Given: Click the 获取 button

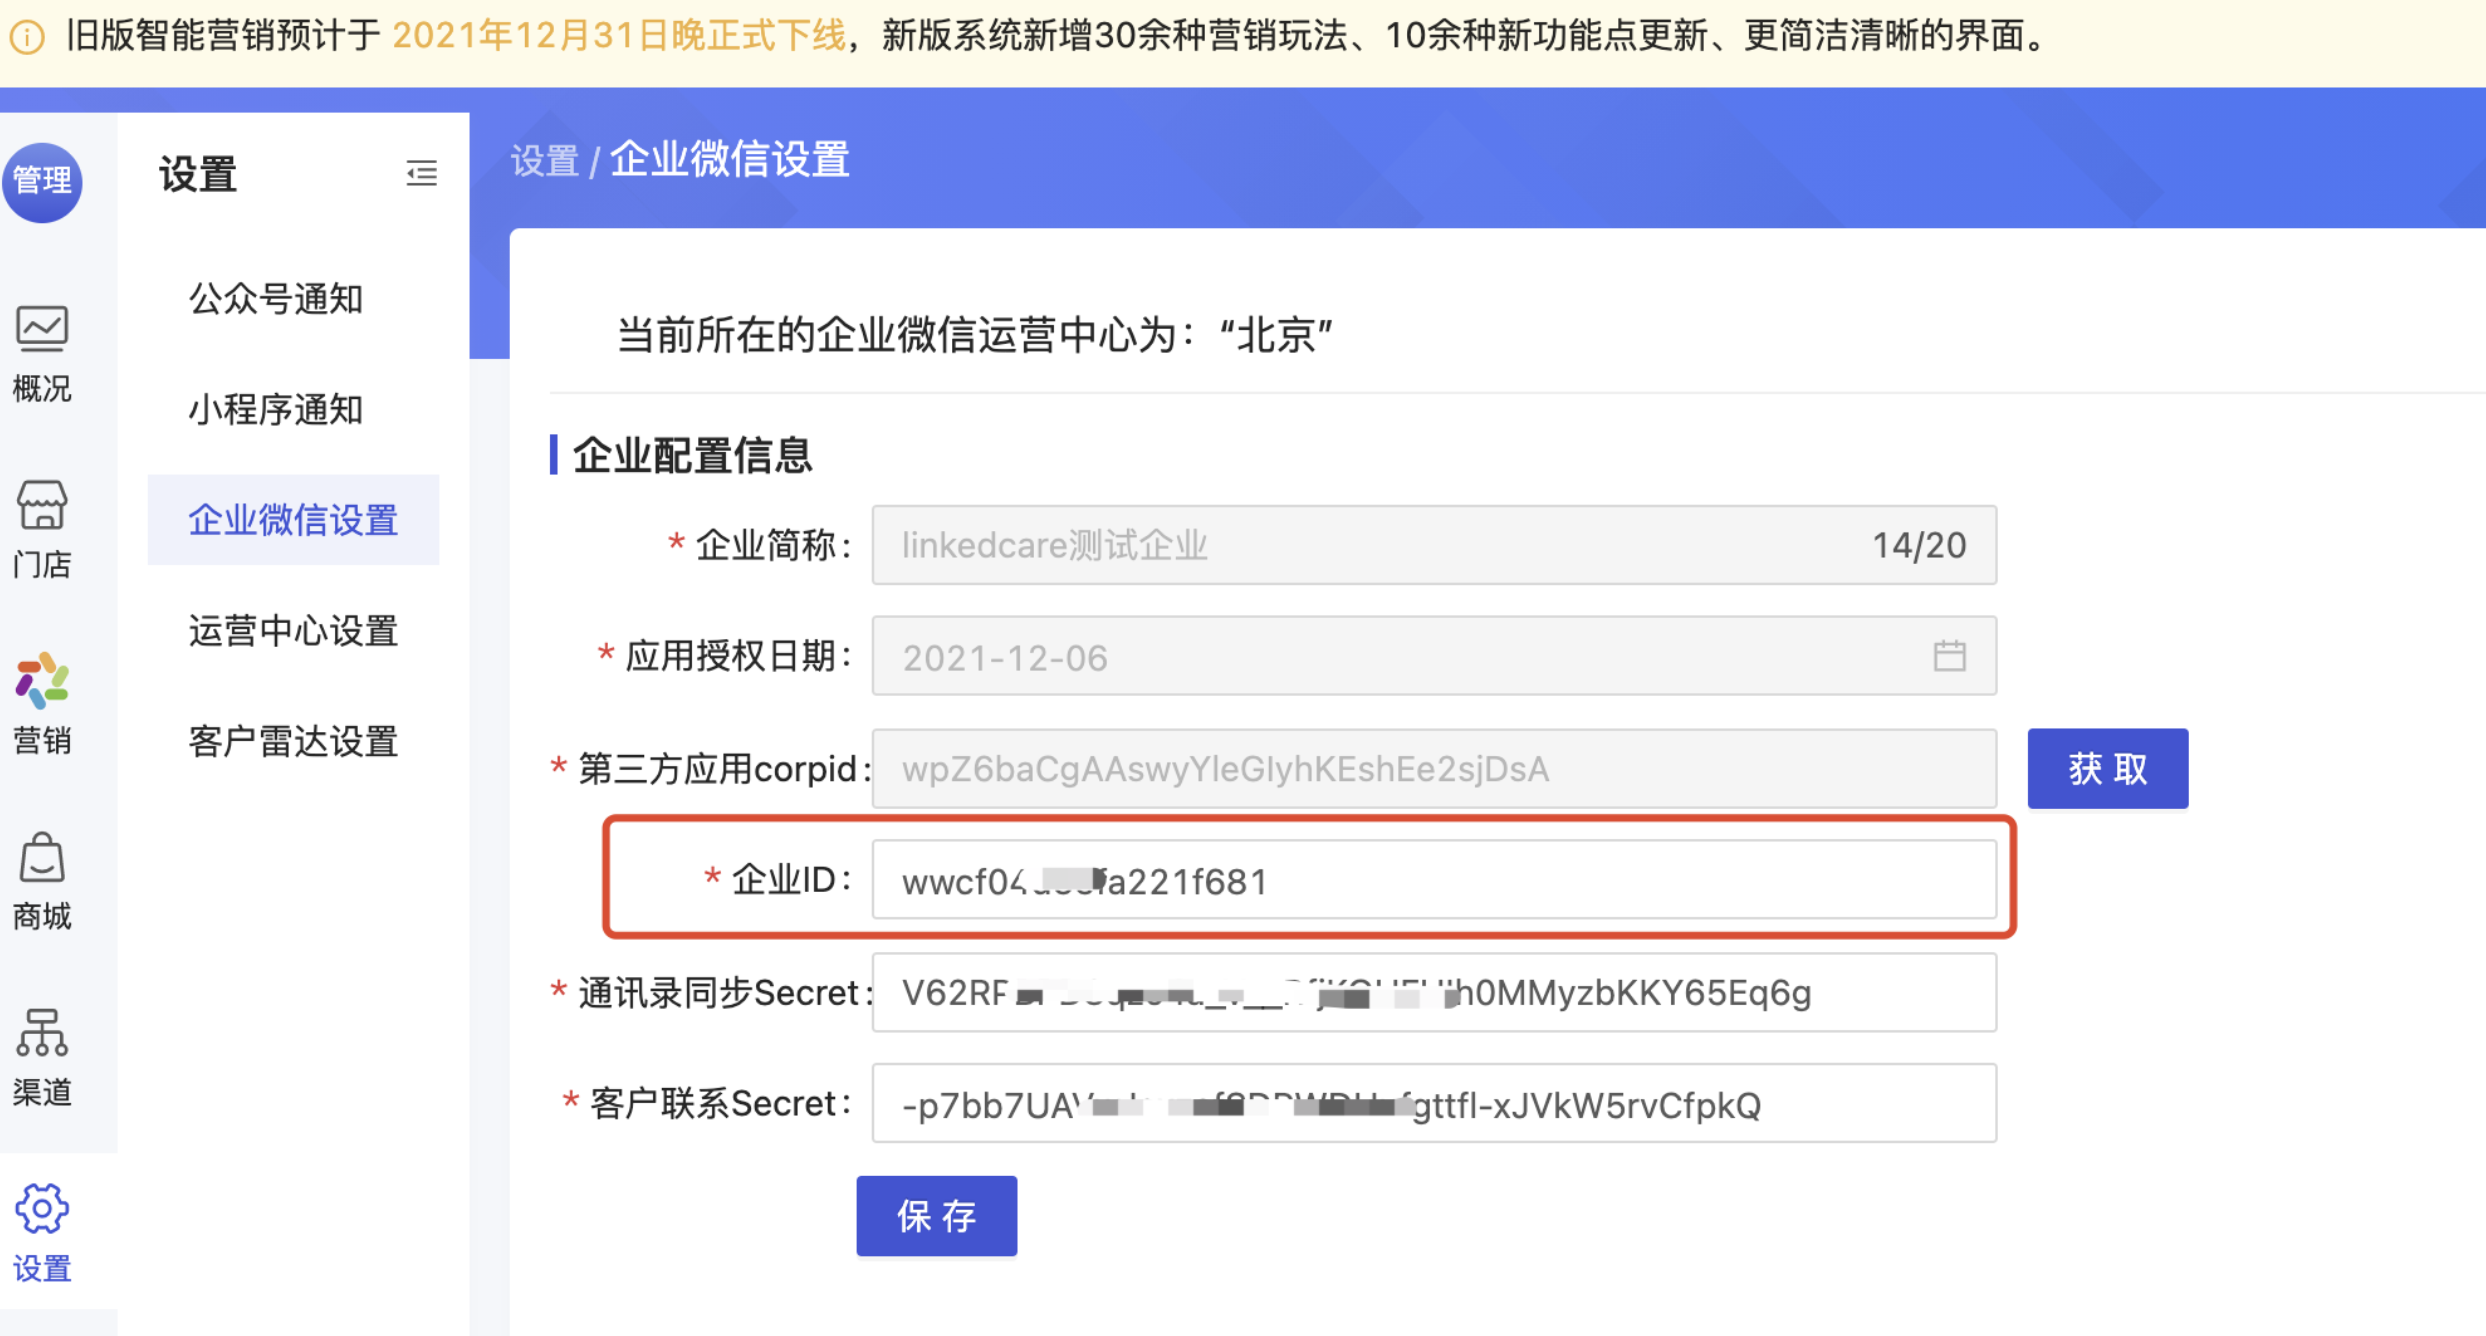Looking at the screenshot, I should click(2107, 768).
